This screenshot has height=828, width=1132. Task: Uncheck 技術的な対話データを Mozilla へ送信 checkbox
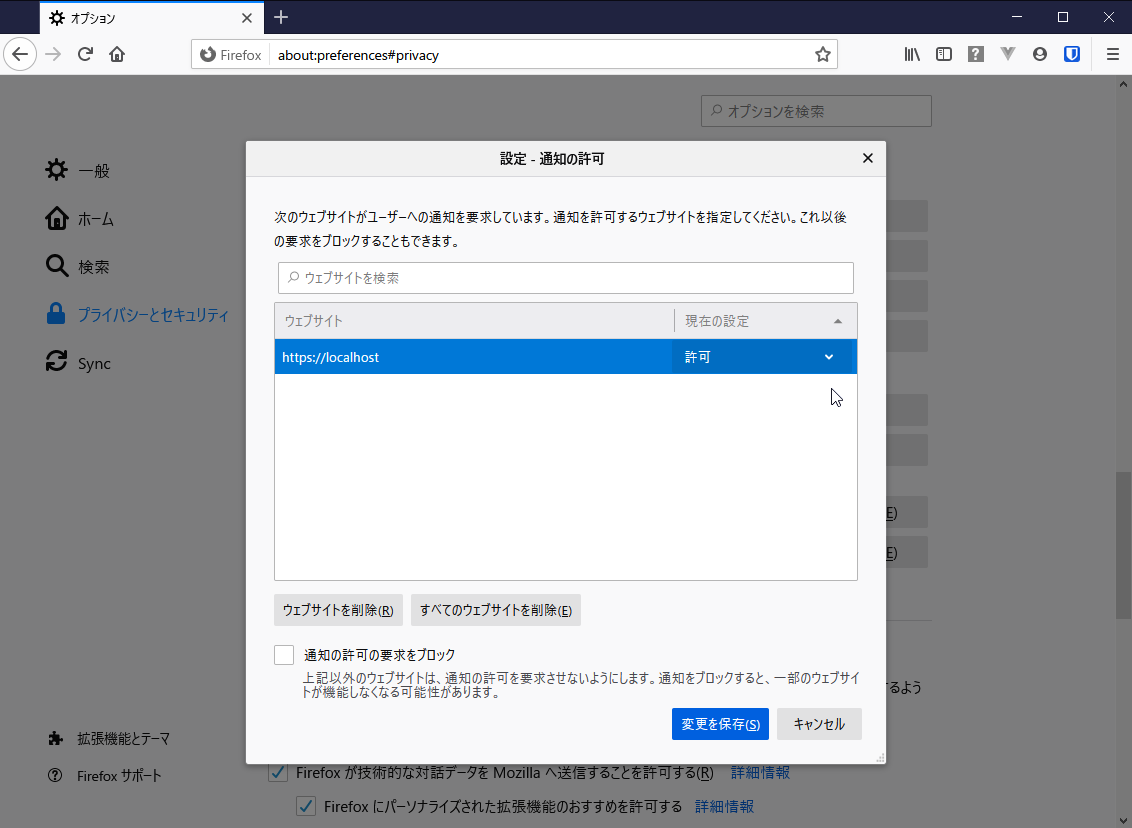278,772
